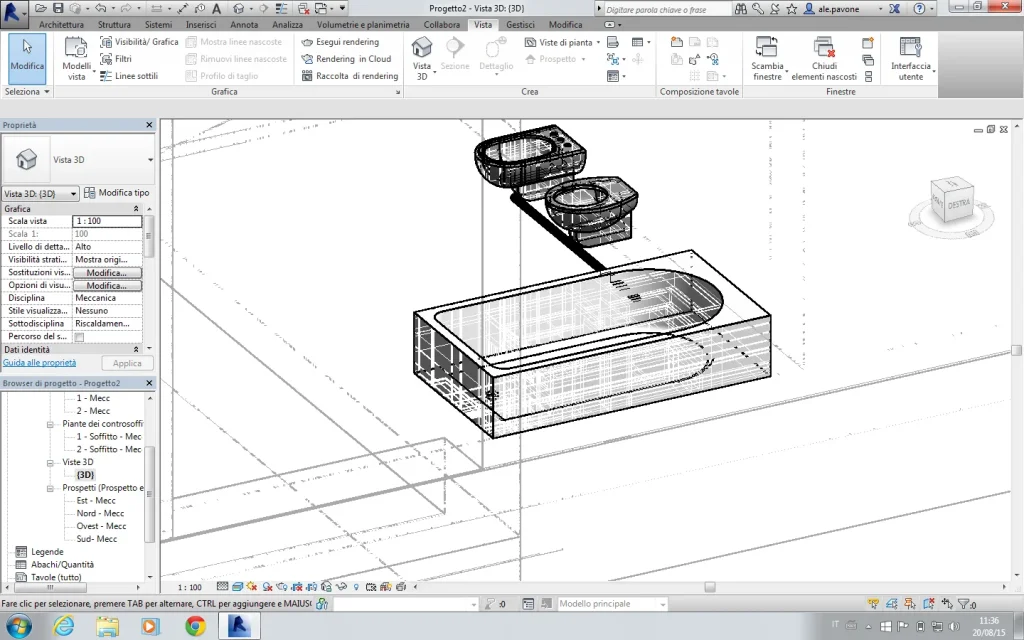Click the Undo arrow icon
This screenshot has height=640, width=1024.
click(100, 8)
